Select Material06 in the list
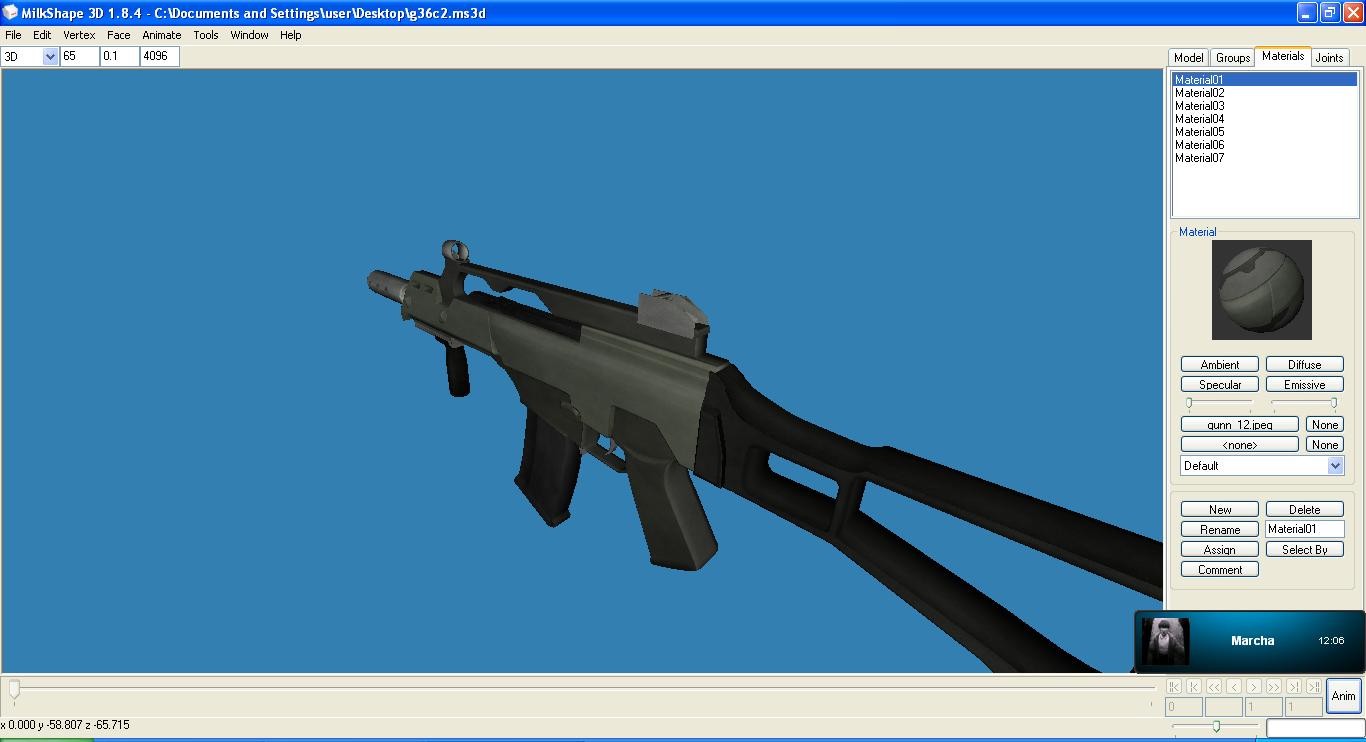The height and width of the screenshot is (742, 1366). point(1265,145)
